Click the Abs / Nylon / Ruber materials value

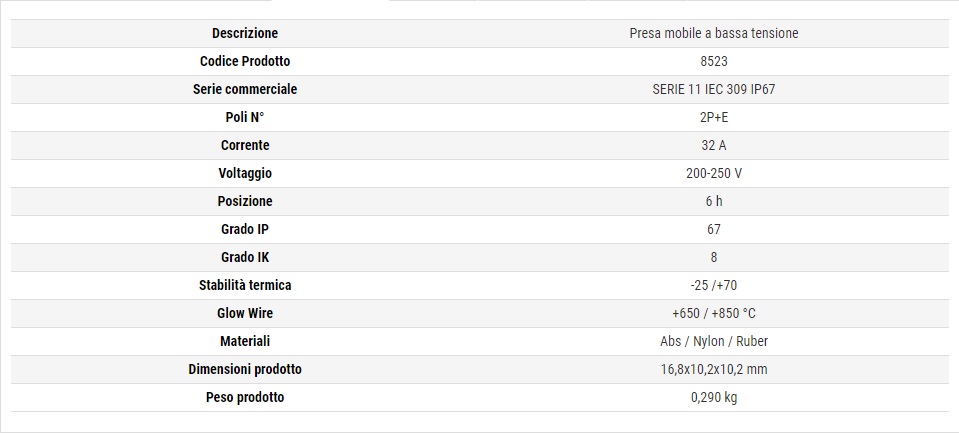714,341
